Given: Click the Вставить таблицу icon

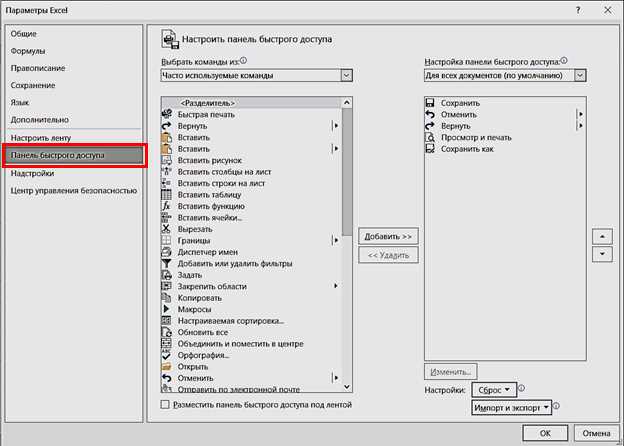Looking at the screenshot, I should (166, 195).
